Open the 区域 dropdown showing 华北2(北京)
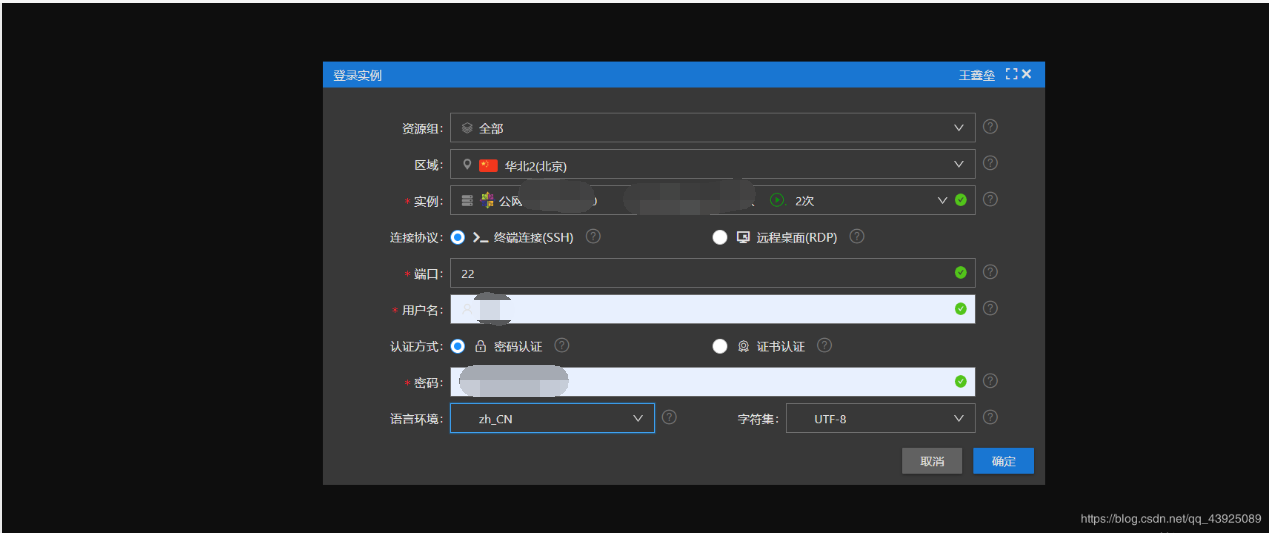Screen dimensions: 1269x533 [x=712, y=164]
